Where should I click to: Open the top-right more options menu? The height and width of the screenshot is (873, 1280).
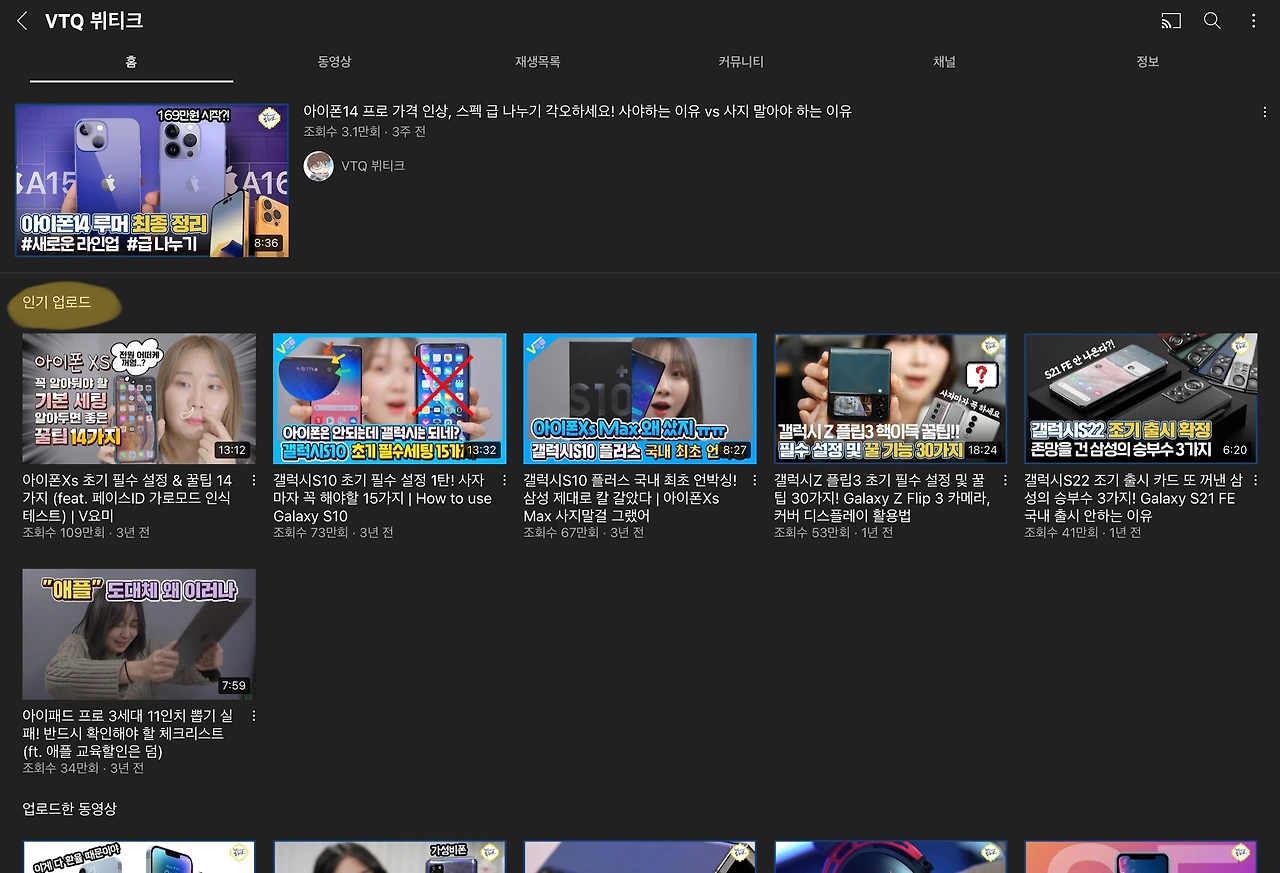[1253, 21]
